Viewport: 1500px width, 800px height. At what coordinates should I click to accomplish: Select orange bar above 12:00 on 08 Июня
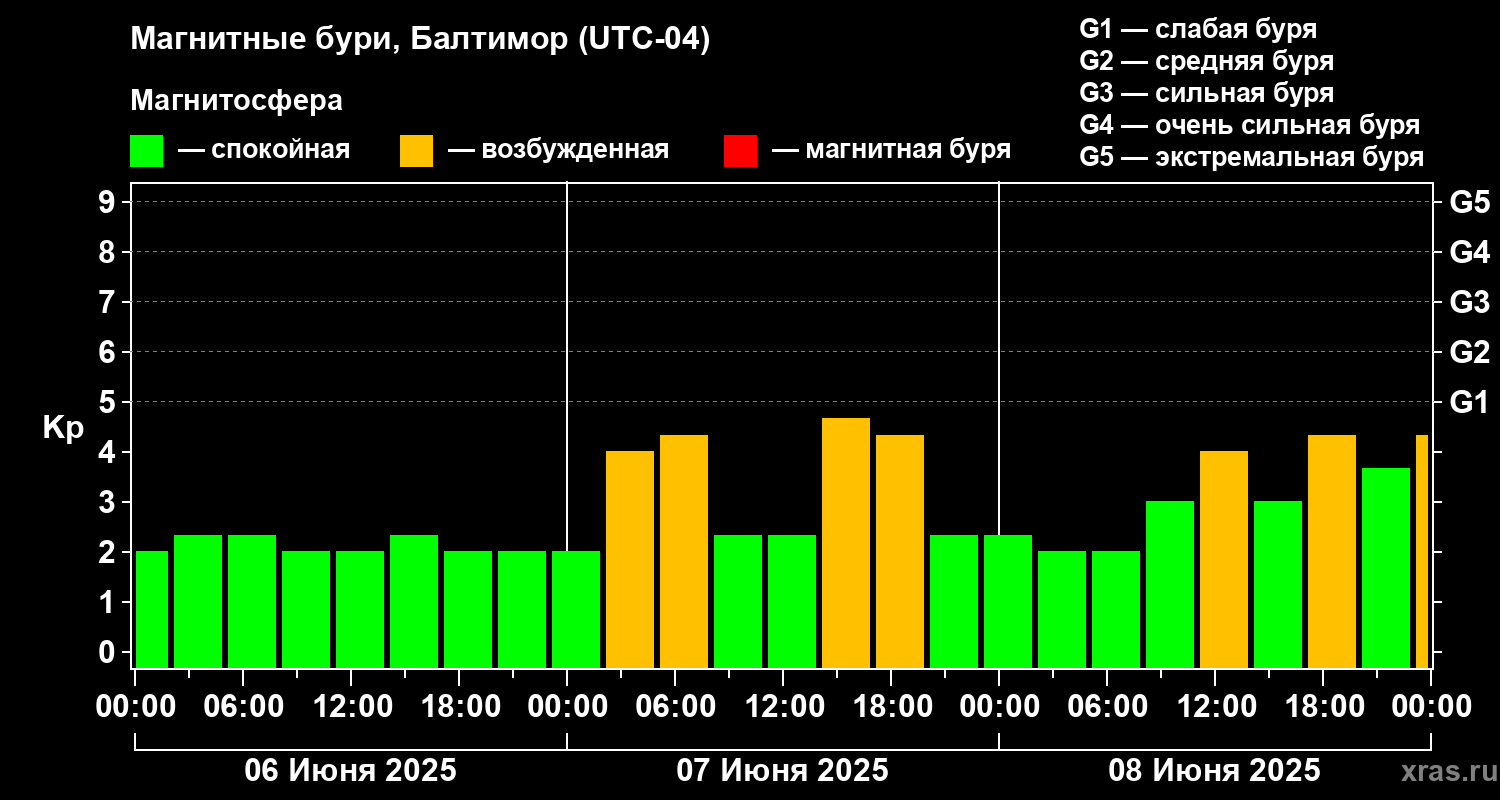(x=1224, y=559)
